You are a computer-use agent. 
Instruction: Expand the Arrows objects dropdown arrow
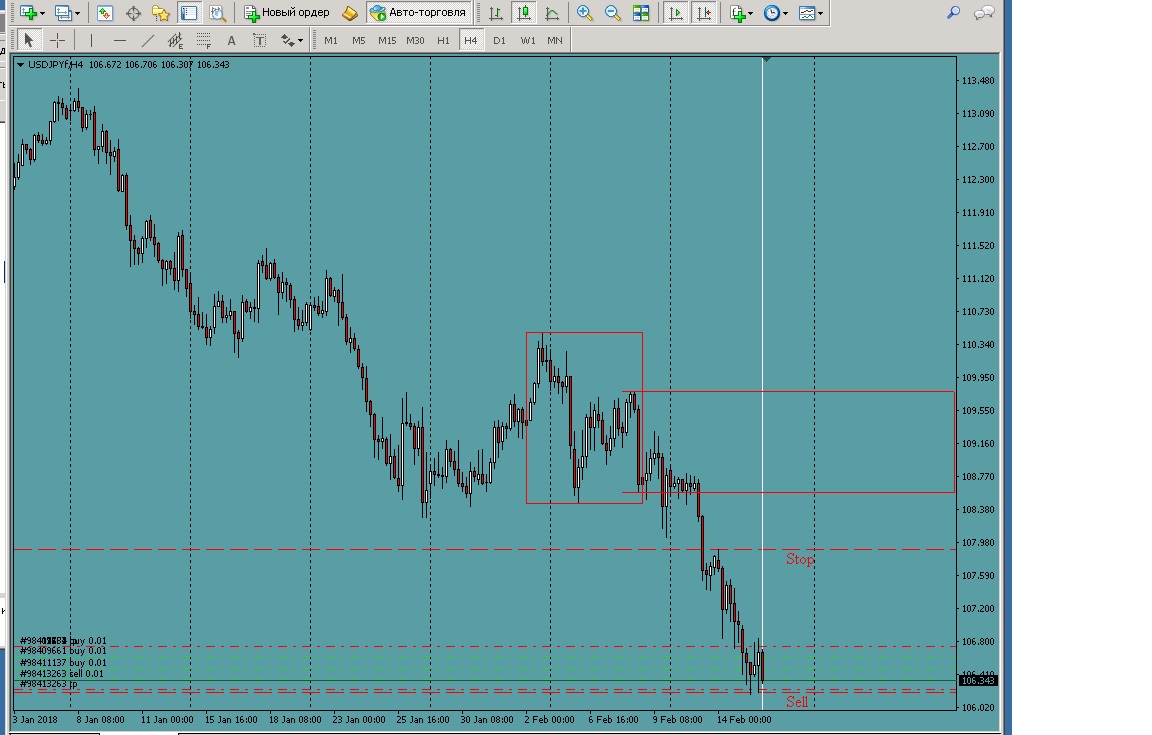click(x=300, y=41)
